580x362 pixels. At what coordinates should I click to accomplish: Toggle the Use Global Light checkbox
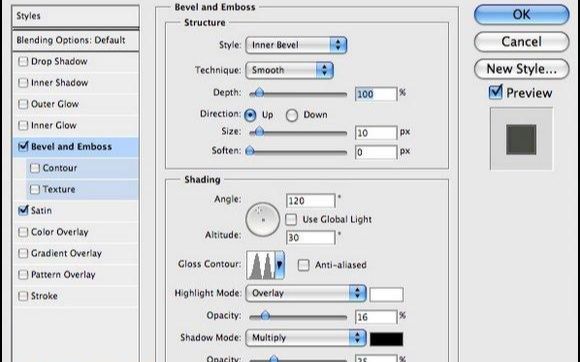[x=291, y=219]
